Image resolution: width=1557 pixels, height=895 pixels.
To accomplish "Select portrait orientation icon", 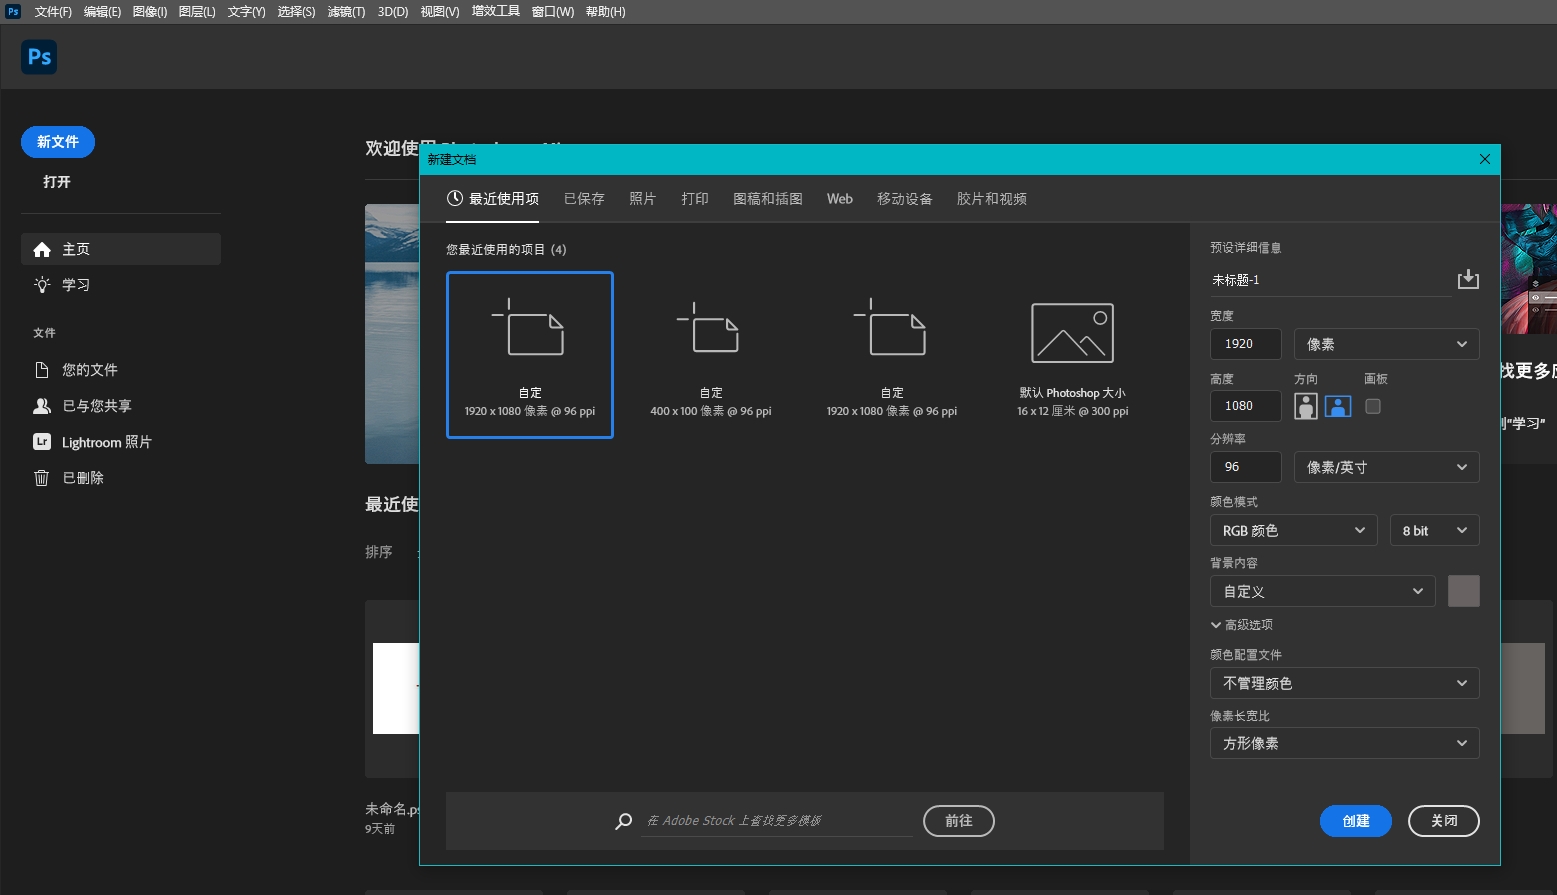I will [x=1305, y=406].
